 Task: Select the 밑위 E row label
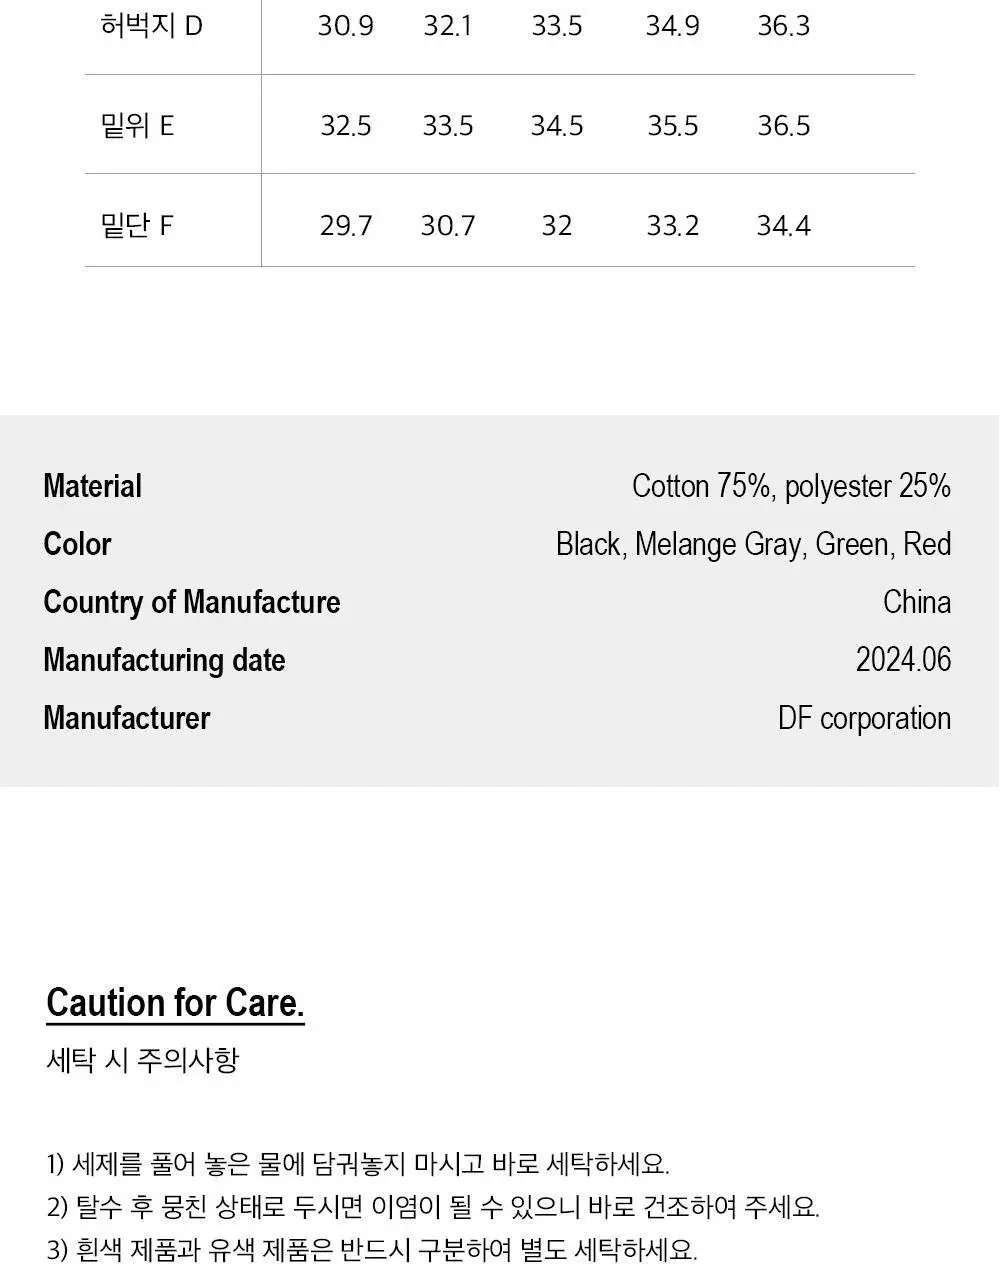tap(137, 125)
